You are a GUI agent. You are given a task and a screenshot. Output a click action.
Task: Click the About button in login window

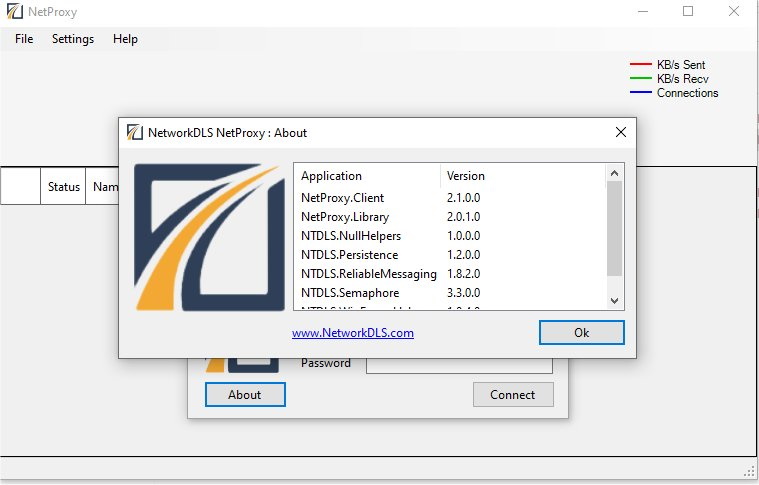pos(245,394)
